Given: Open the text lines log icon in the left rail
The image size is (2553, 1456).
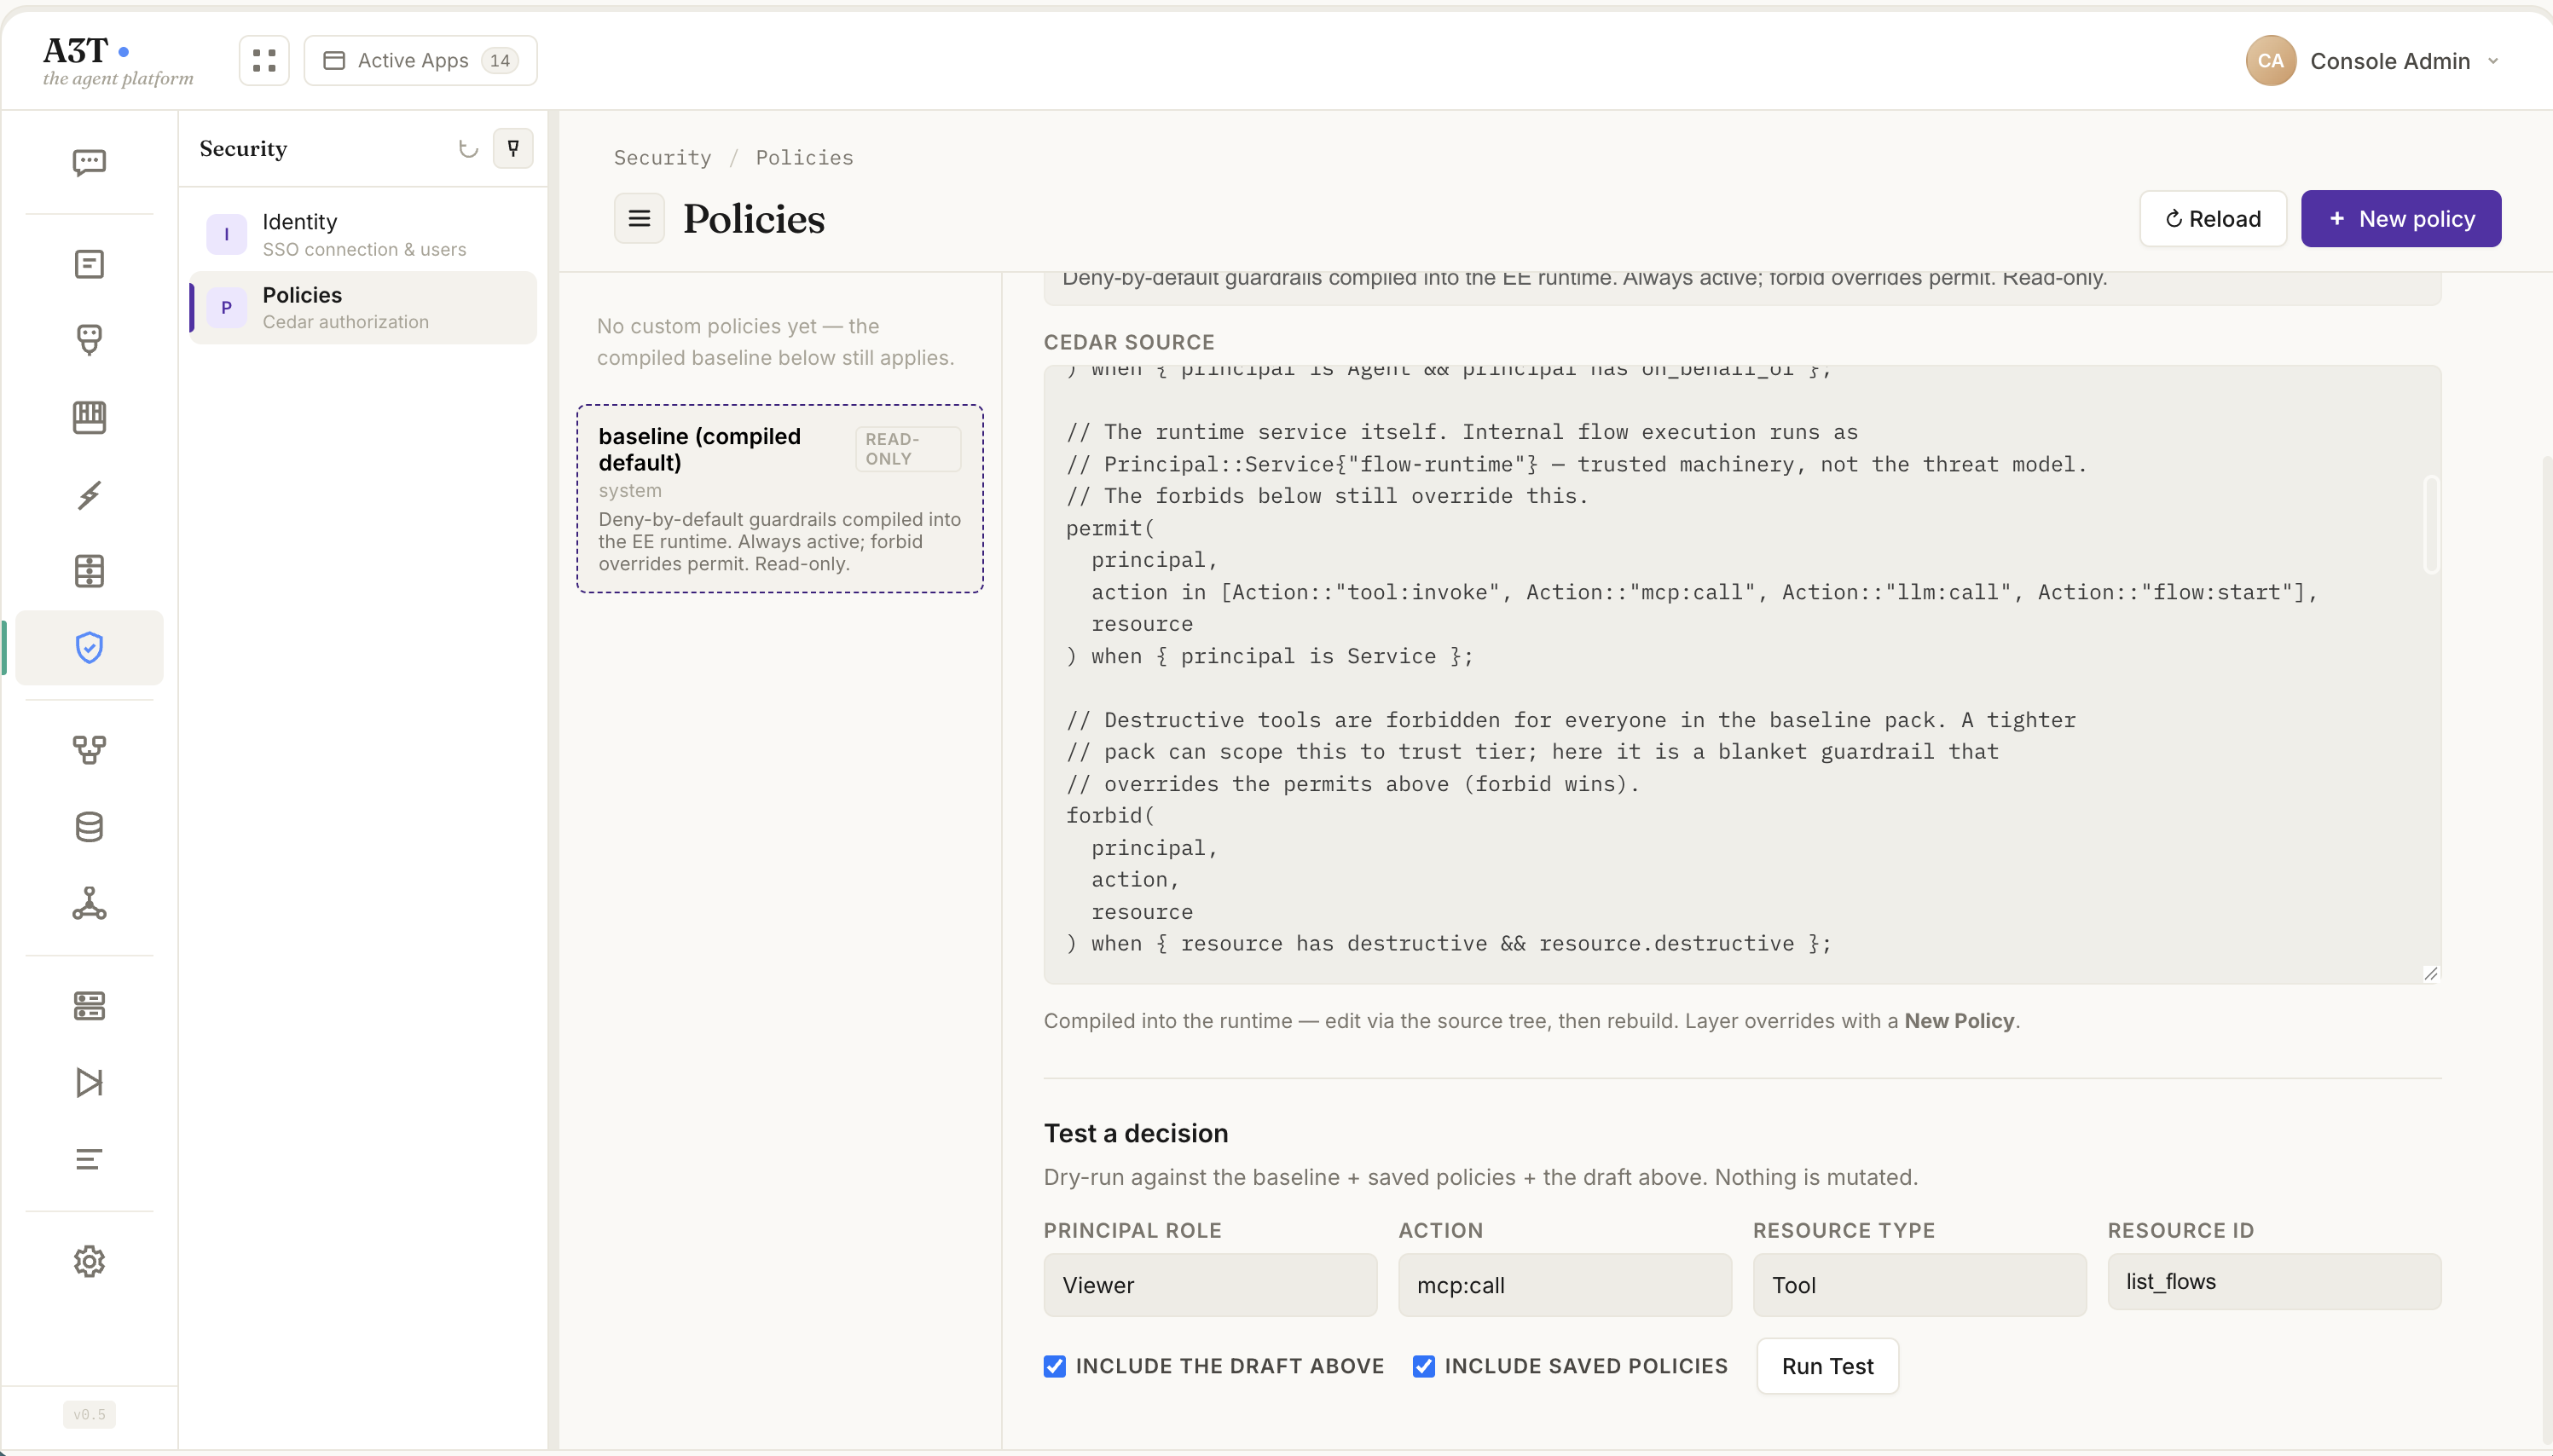Looking at the screenshot, I should [x=89, y=1159].
